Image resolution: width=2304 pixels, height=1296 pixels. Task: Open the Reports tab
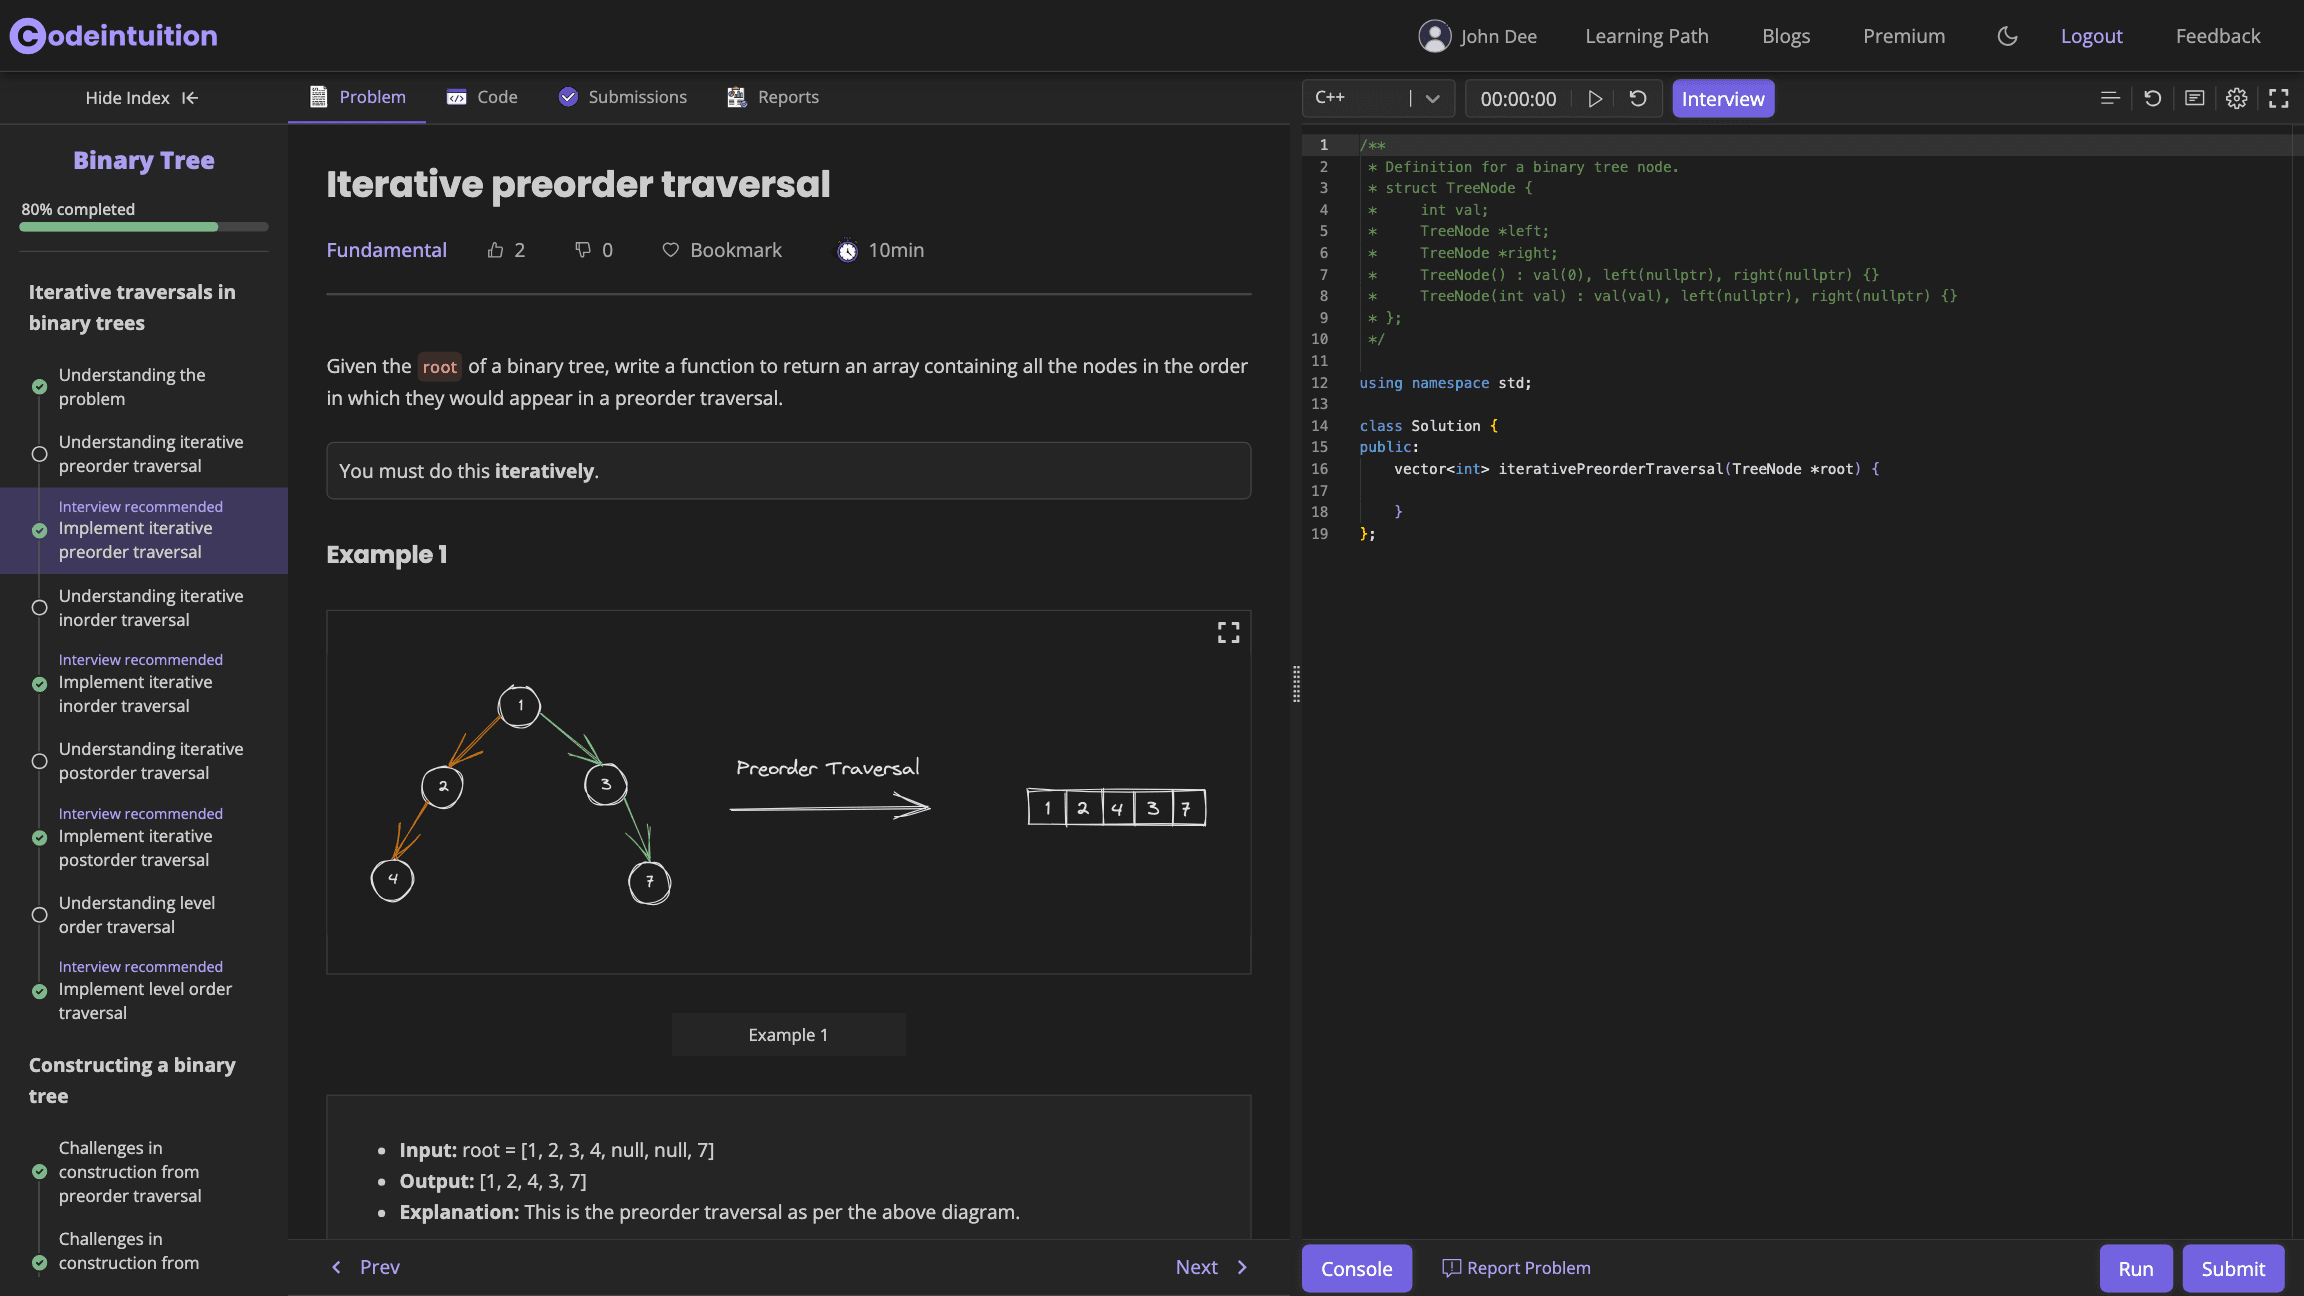[773, 97]
